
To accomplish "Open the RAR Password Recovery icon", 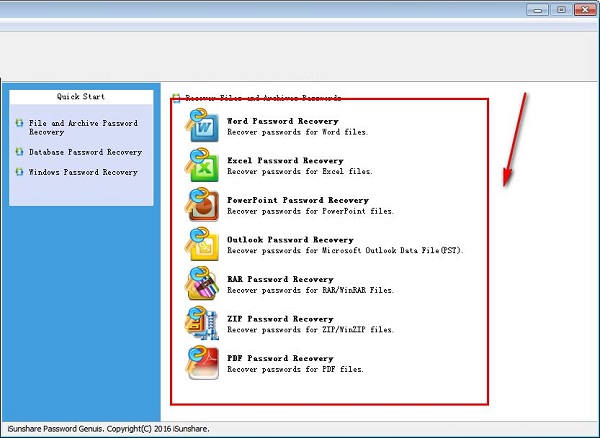I will coord(202,283).
